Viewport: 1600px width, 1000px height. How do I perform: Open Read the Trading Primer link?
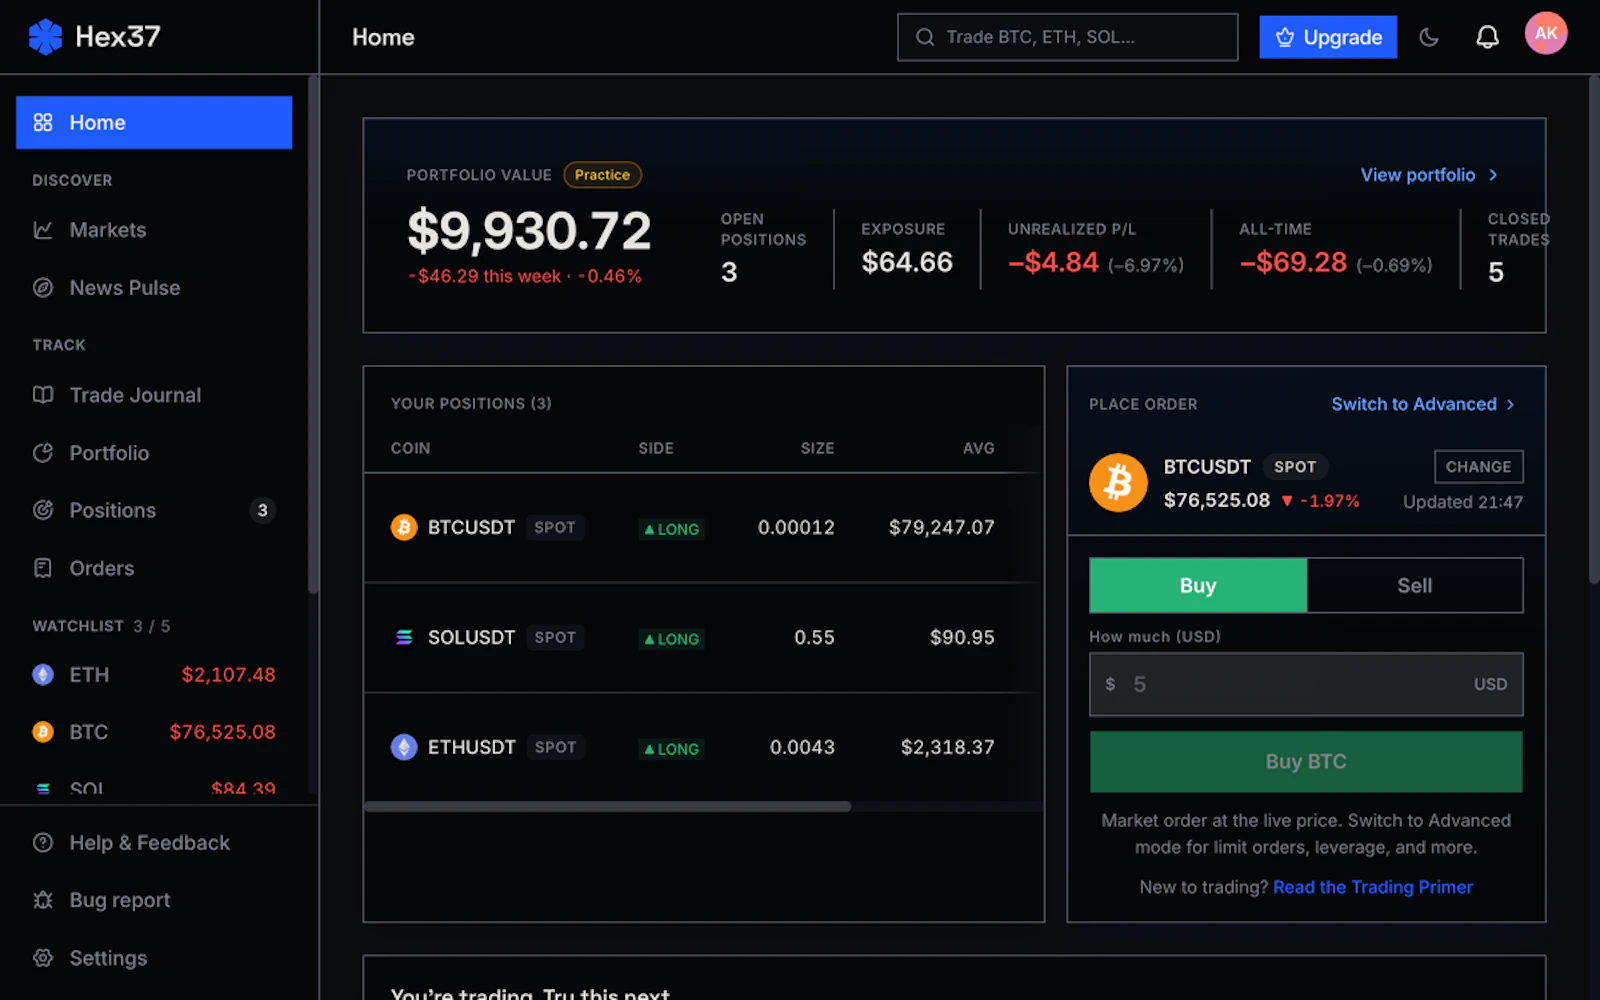pos(1372,887)
